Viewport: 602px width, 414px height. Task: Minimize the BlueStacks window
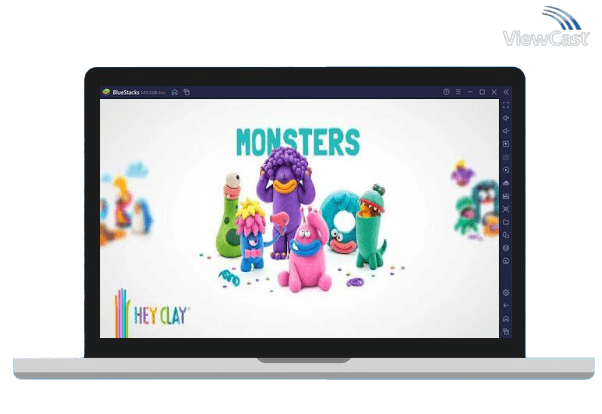470,92
